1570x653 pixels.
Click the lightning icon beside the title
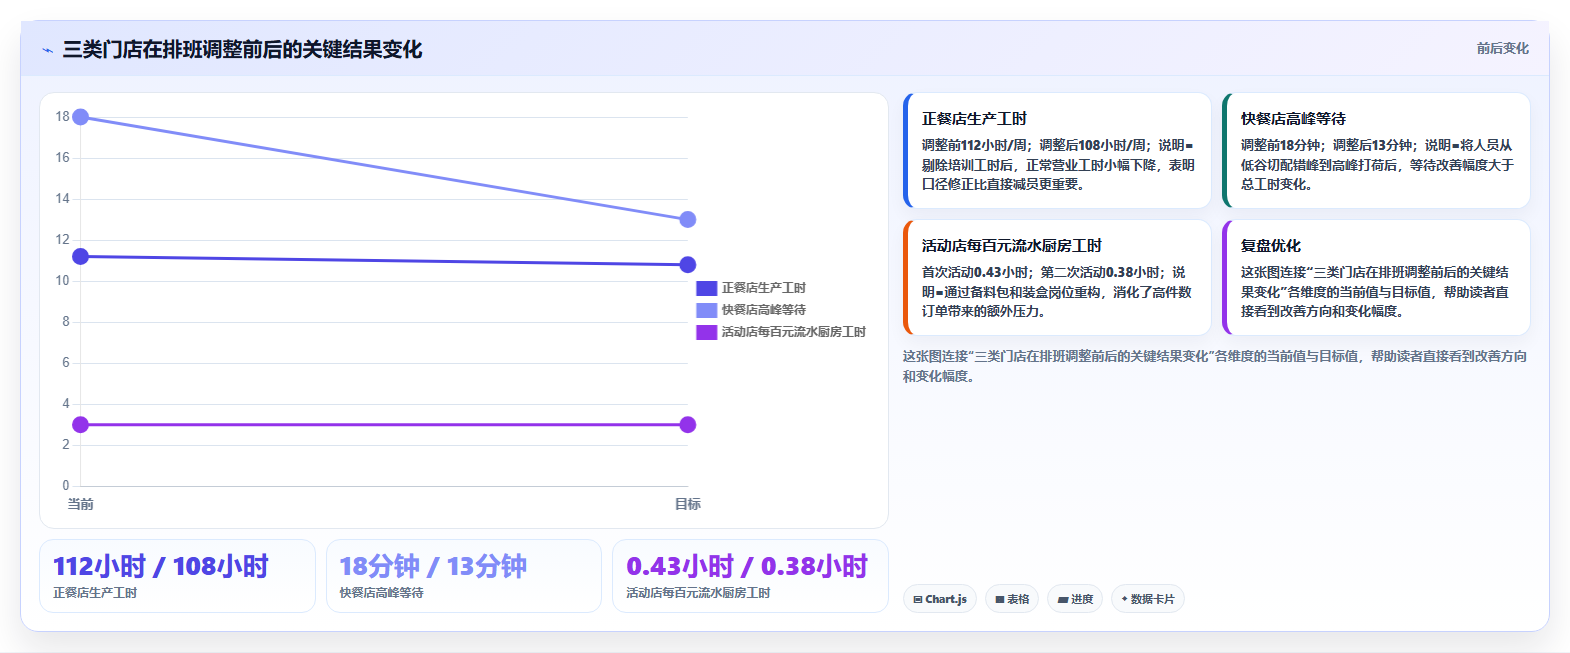coord(48,50)
